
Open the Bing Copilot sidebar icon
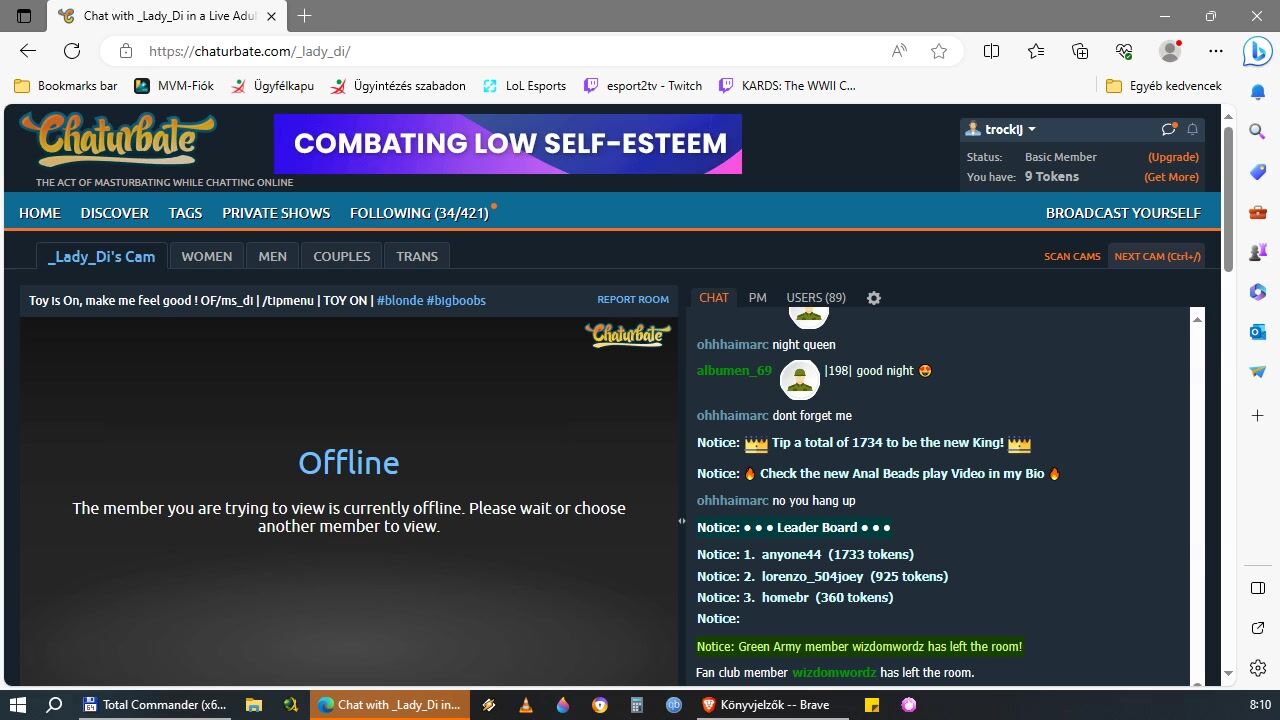pyautogui.click(x=1258, y=51)
